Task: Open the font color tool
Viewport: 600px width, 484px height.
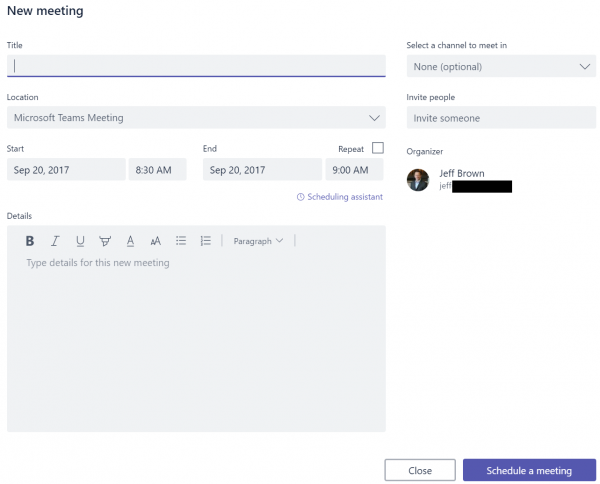Action: coord(130,241)
